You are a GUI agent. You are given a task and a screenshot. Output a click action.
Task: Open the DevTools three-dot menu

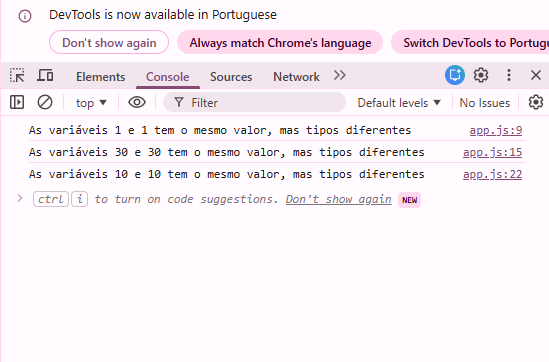(x=509, y=75)
